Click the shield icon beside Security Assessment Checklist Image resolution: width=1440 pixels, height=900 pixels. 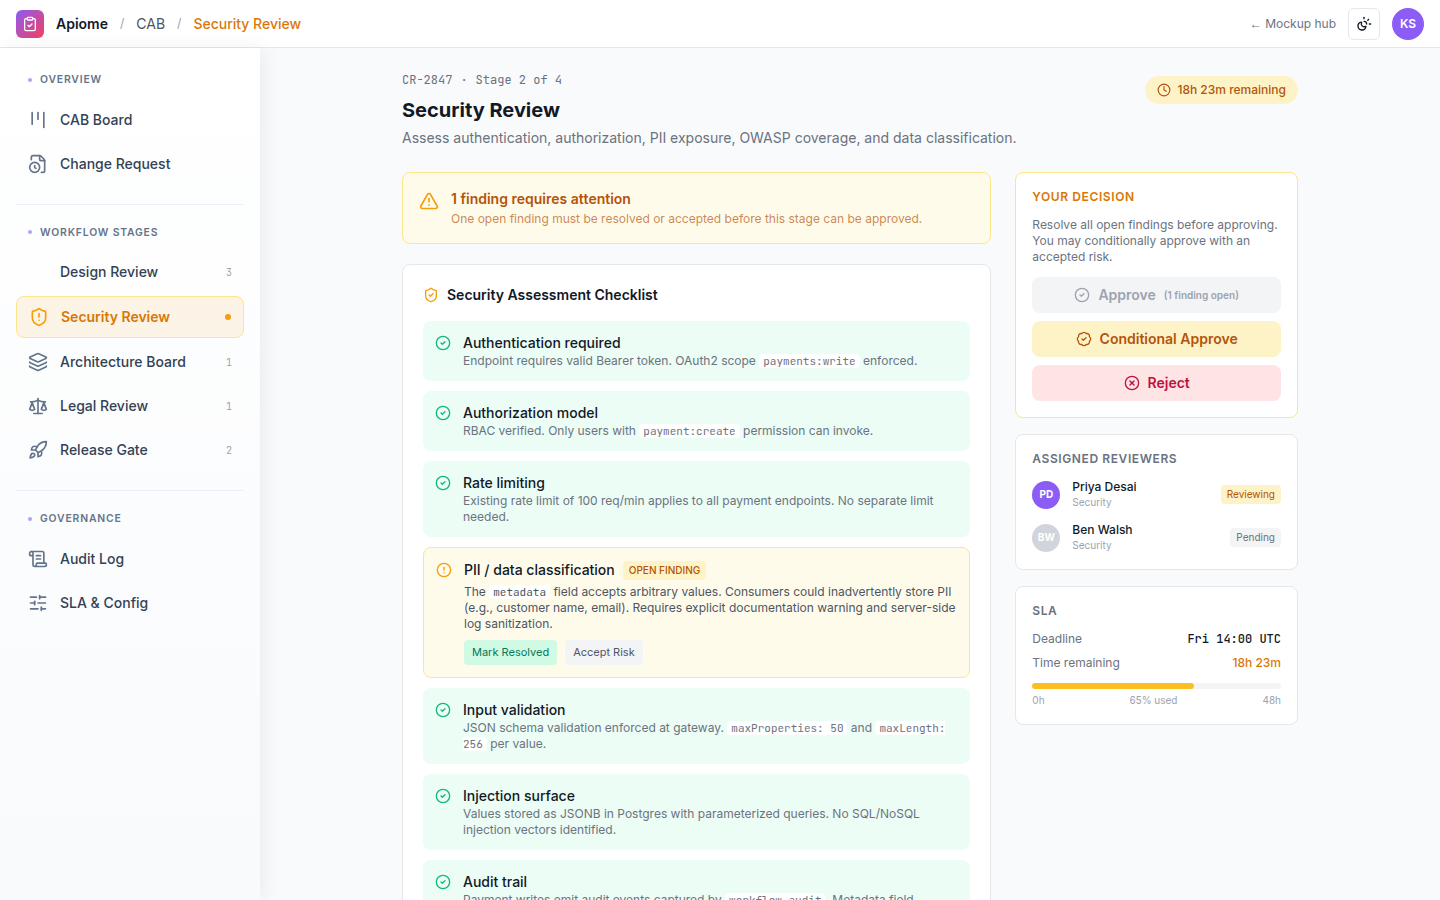[x=431, y=295]
